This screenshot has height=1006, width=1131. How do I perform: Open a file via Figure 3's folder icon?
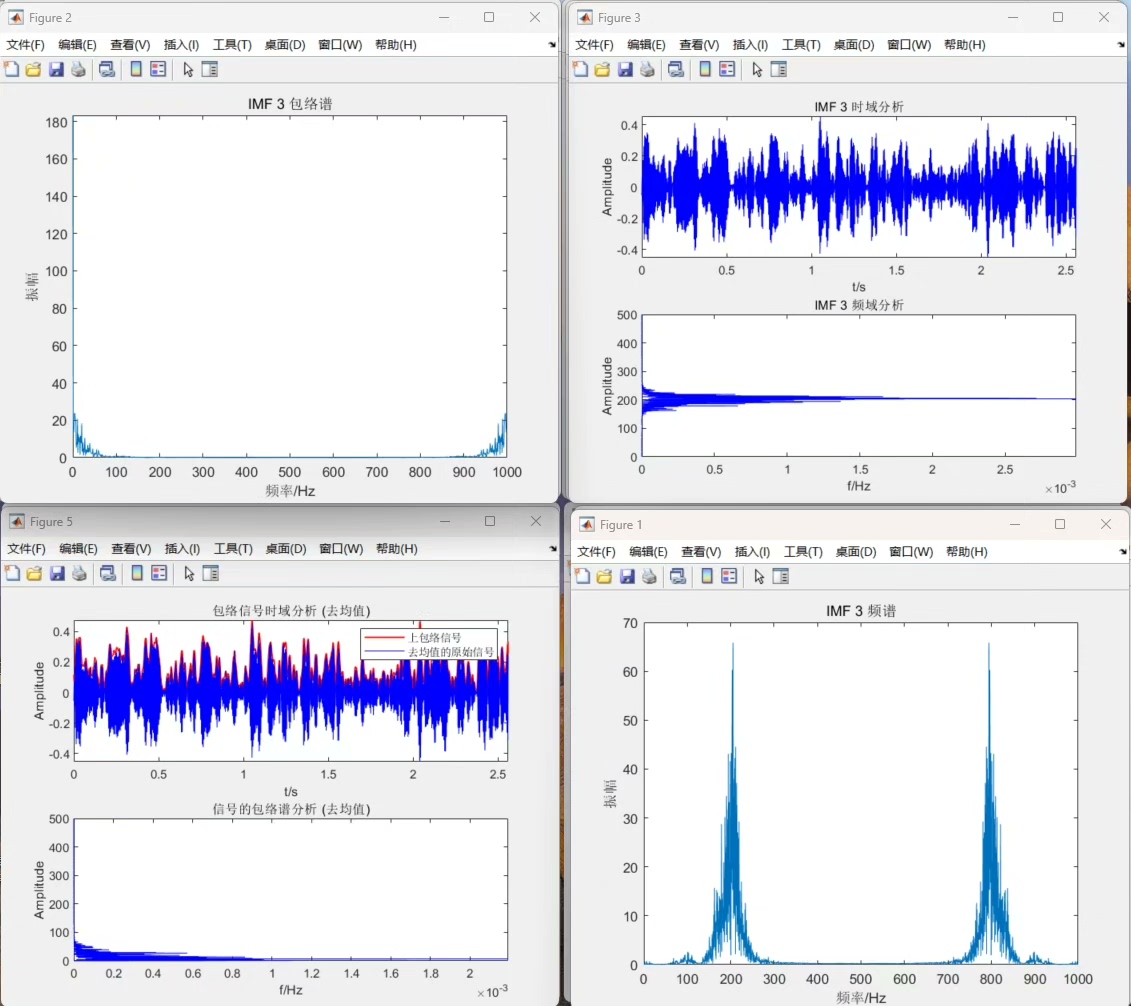coord(603,69)
